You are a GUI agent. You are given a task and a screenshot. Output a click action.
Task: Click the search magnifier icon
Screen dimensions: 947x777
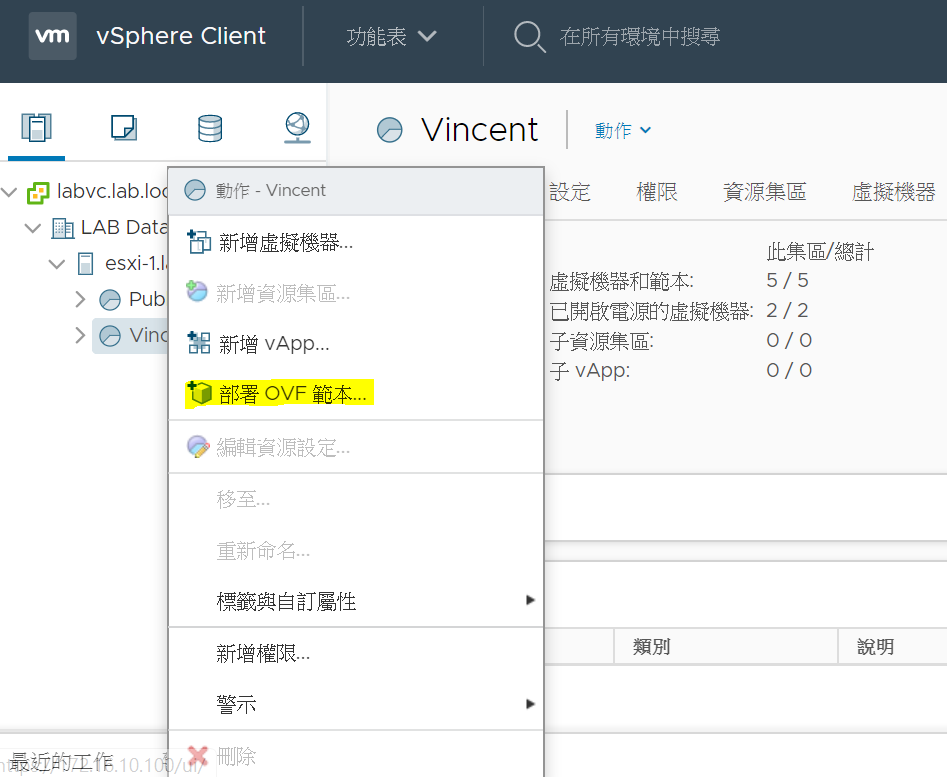(x=530, y=37)
